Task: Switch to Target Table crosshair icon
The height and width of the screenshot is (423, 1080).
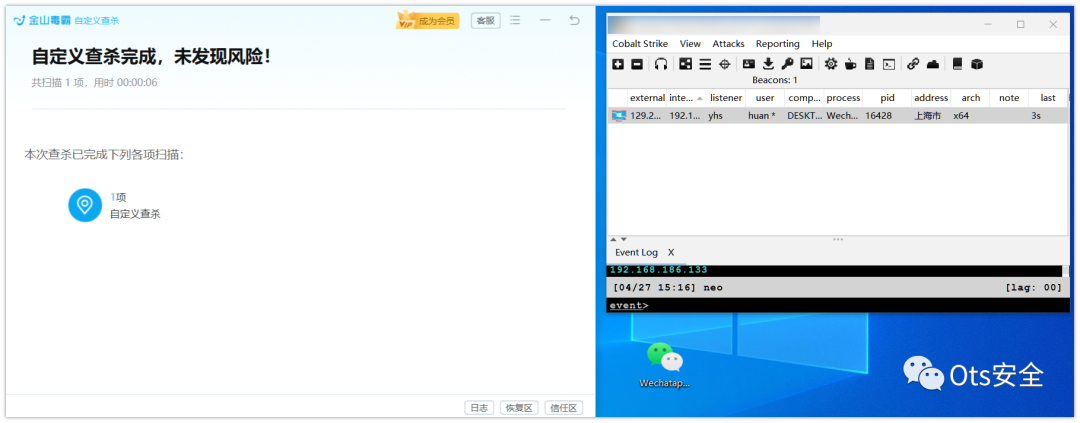Action: tap(725, 64)
